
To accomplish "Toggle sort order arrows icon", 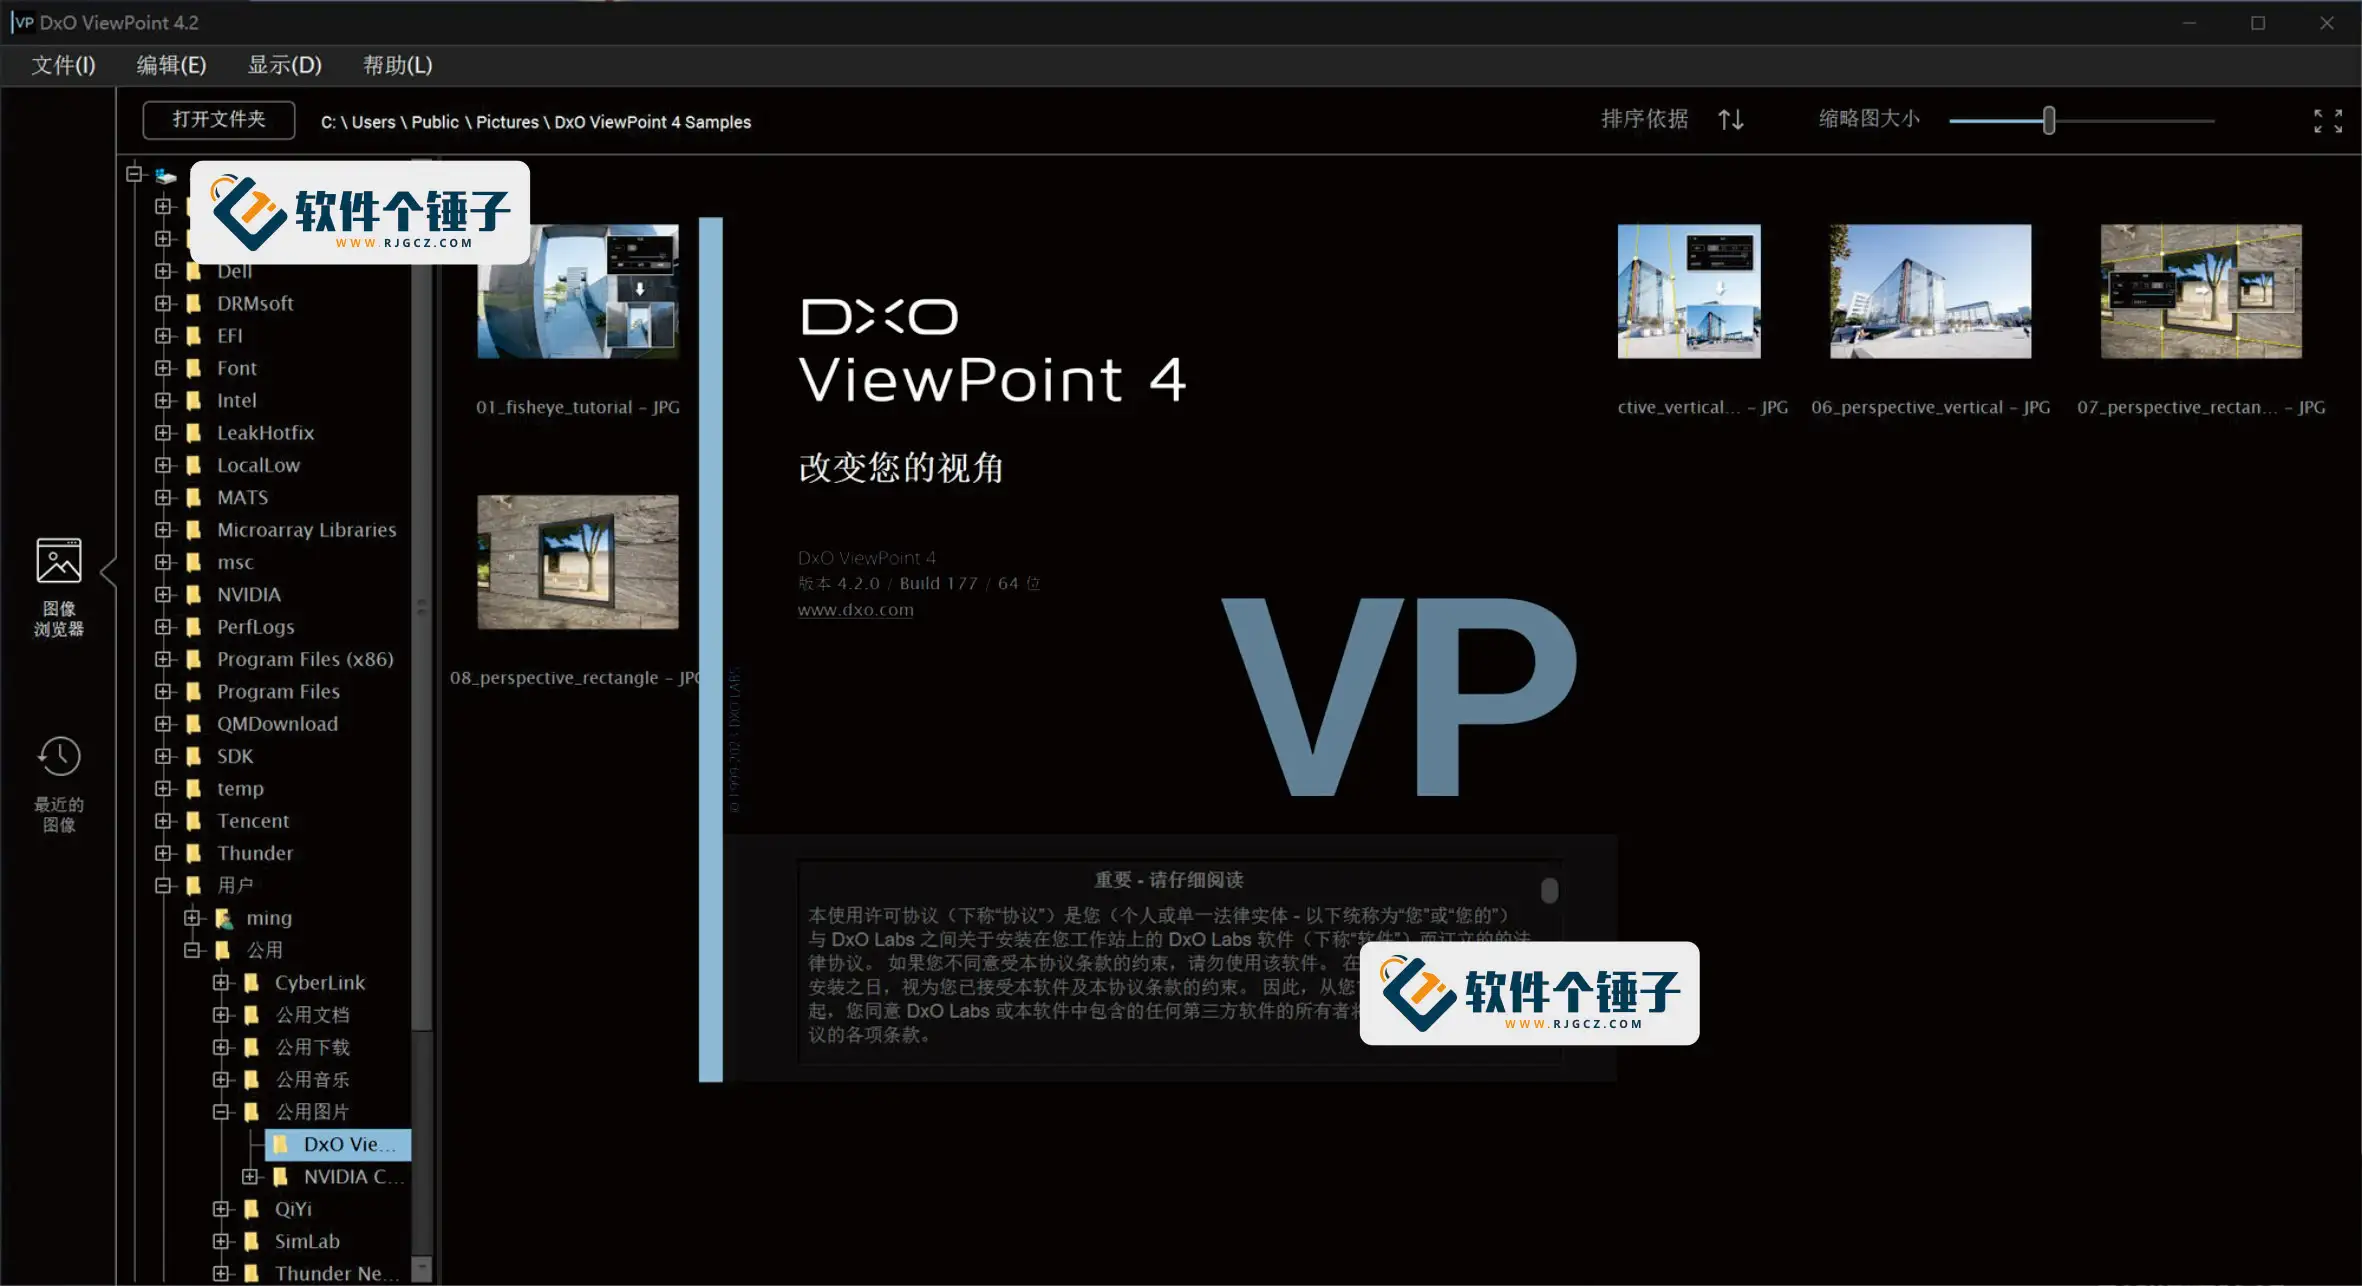I will click(x=1731, y=120).
